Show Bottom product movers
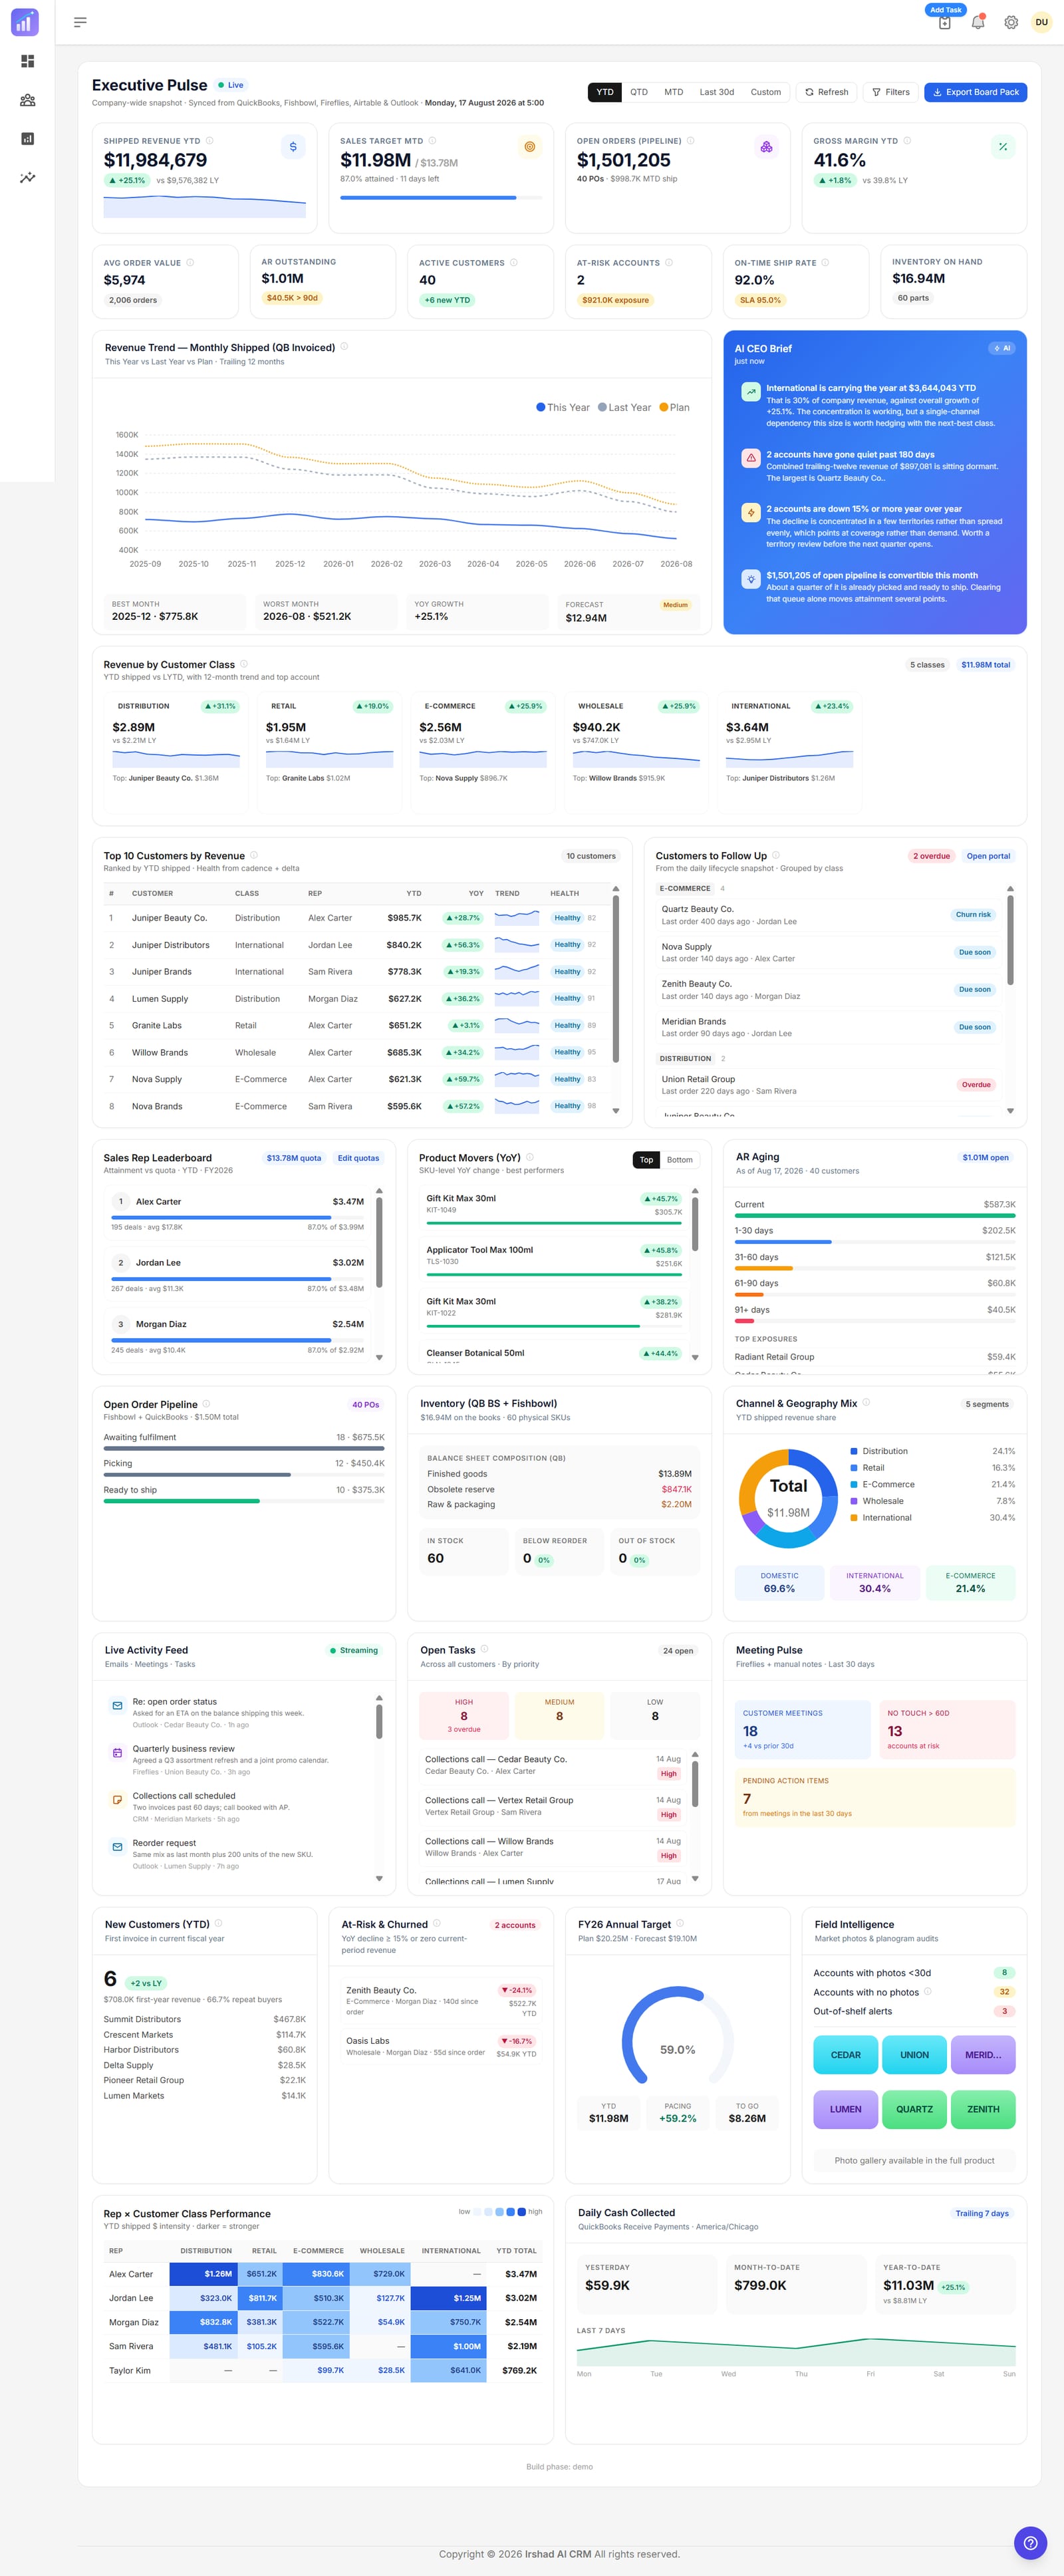The image size is (1064, 2576). pos(680,1160)
